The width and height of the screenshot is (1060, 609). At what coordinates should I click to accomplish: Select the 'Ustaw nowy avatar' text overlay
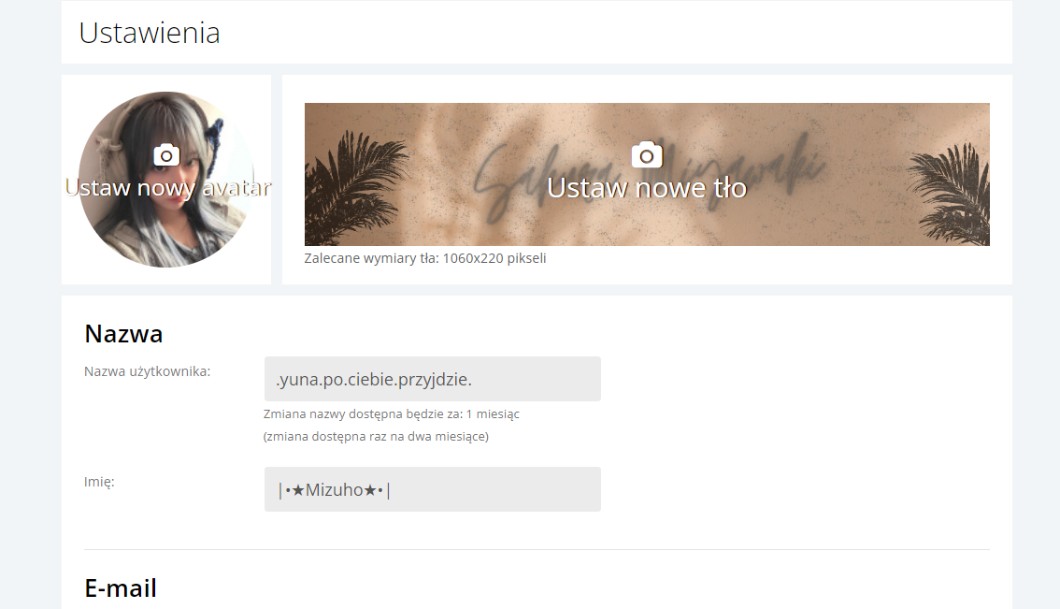point(168,187)
